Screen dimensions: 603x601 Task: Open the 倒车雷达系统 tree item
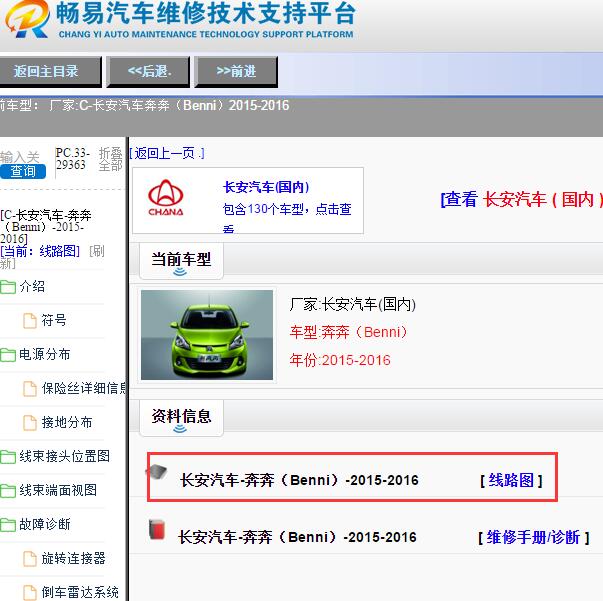(80, 592)
